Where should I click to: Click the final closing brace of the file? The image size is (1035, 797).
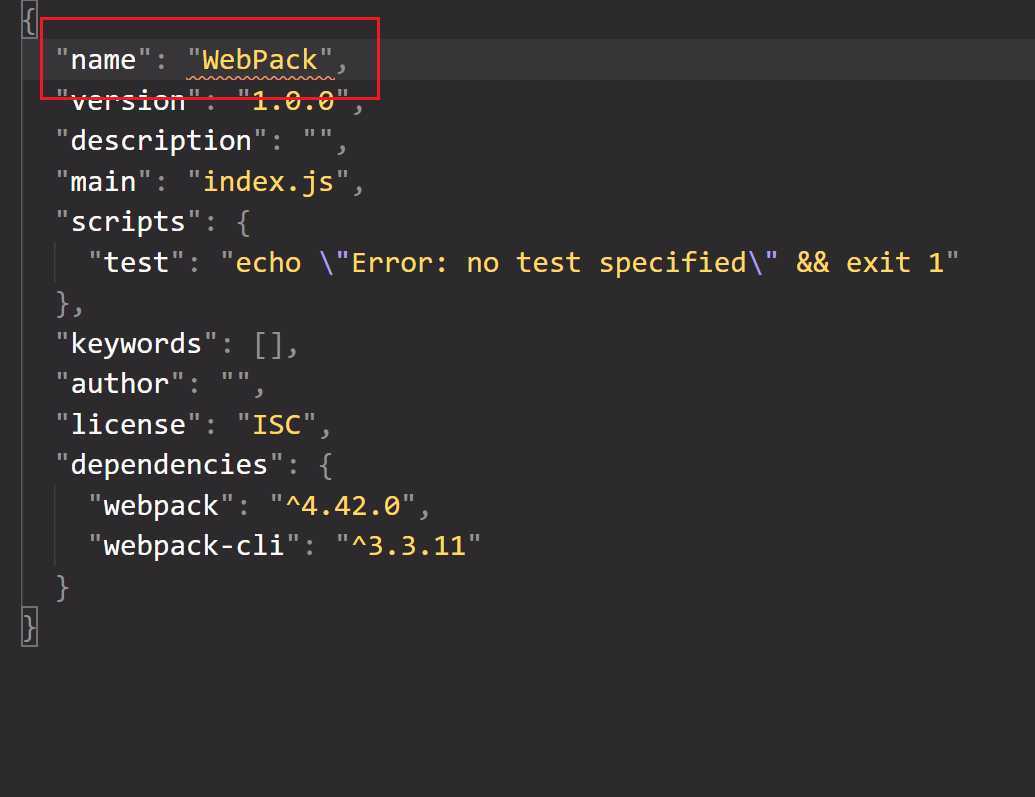[29, 628]
